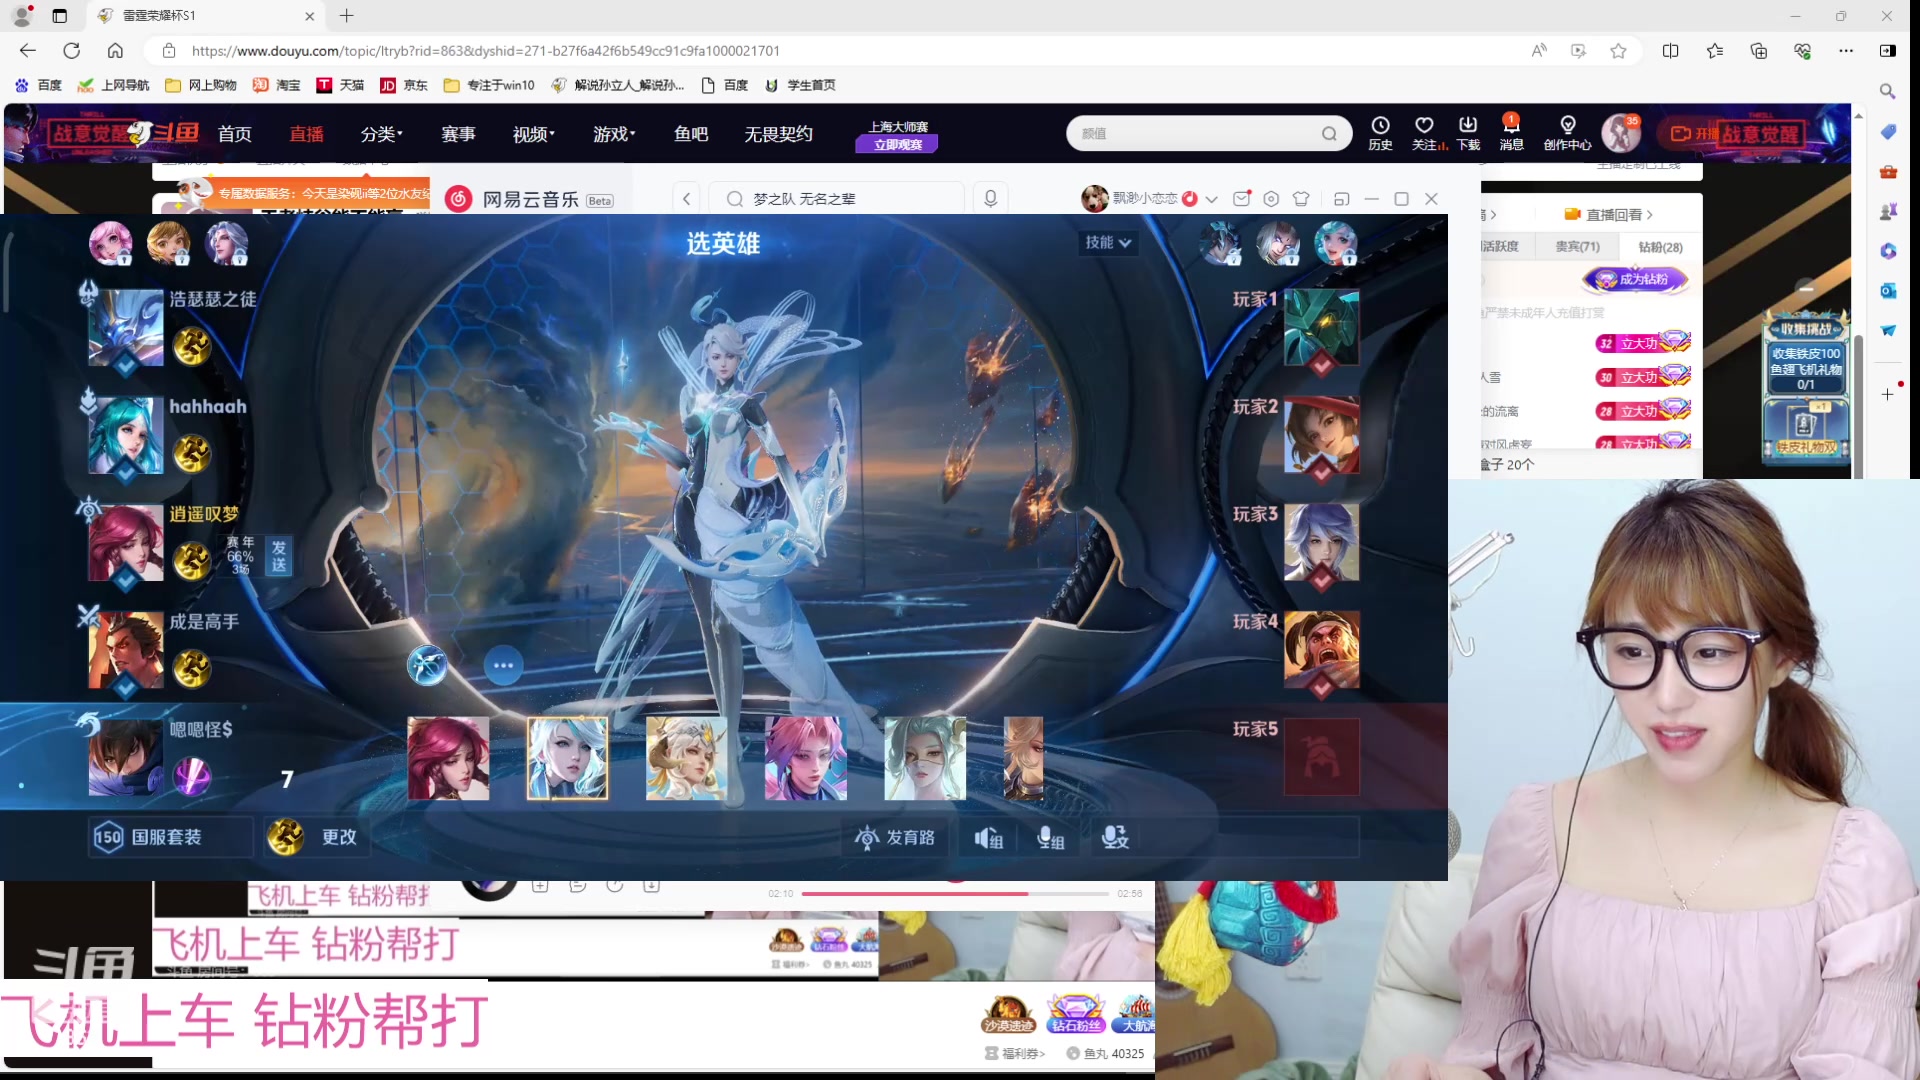Go to browser home page
The width and height of the screenshot is (1920, 1080).
tap(115, 50)
